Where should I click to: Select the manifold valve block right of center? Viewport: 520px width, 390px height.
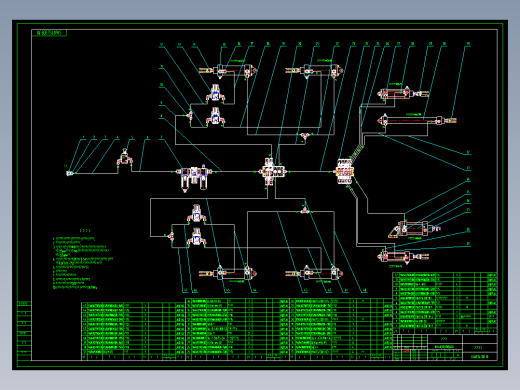(345, 171)
